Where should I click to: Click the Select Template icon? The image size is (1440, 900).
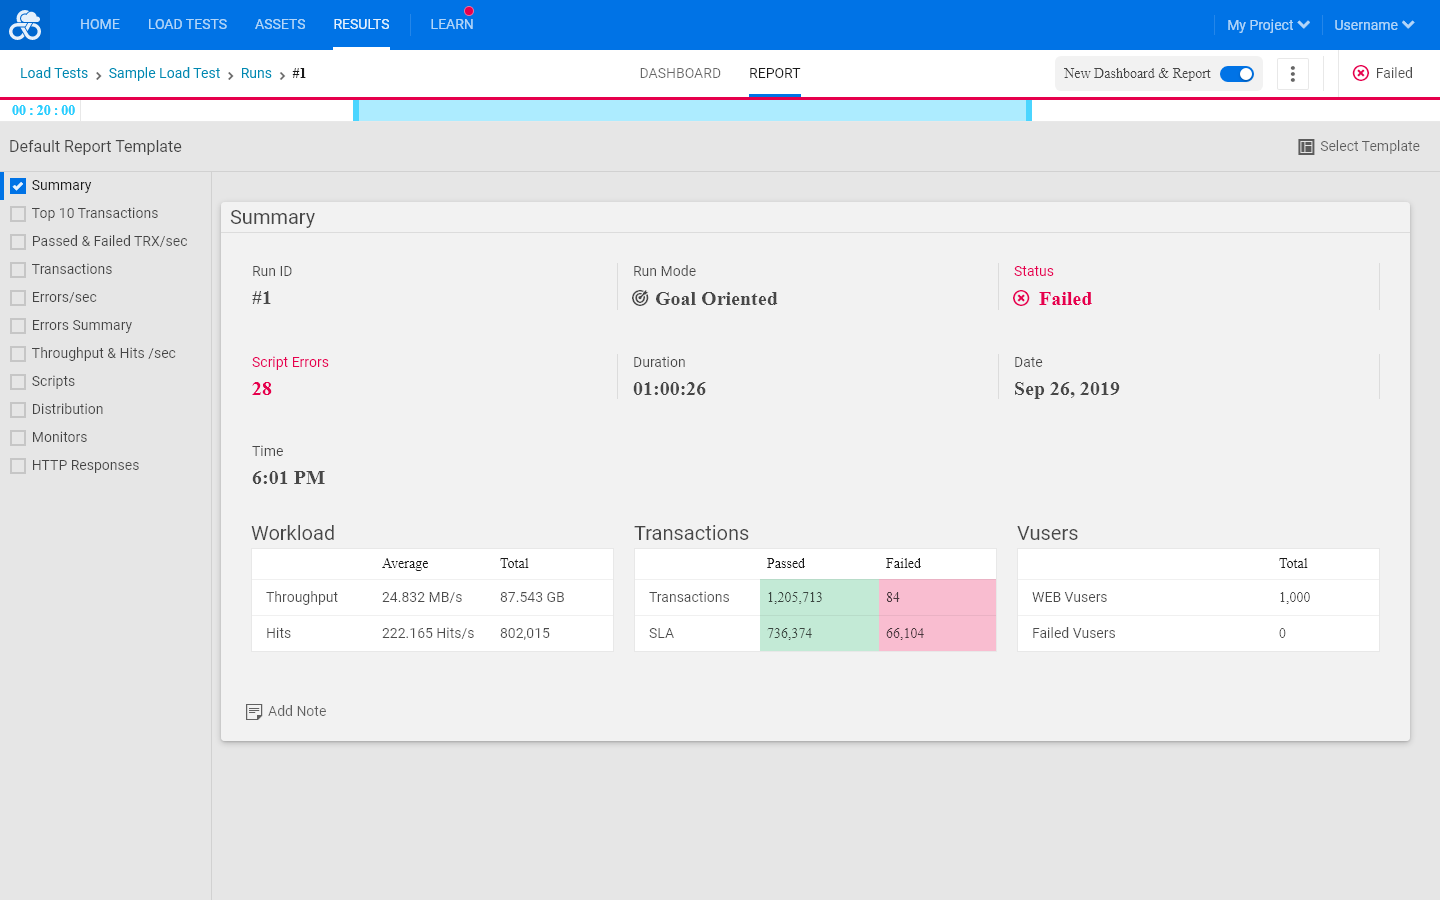pyautogui.click(x=1306, y=147)
